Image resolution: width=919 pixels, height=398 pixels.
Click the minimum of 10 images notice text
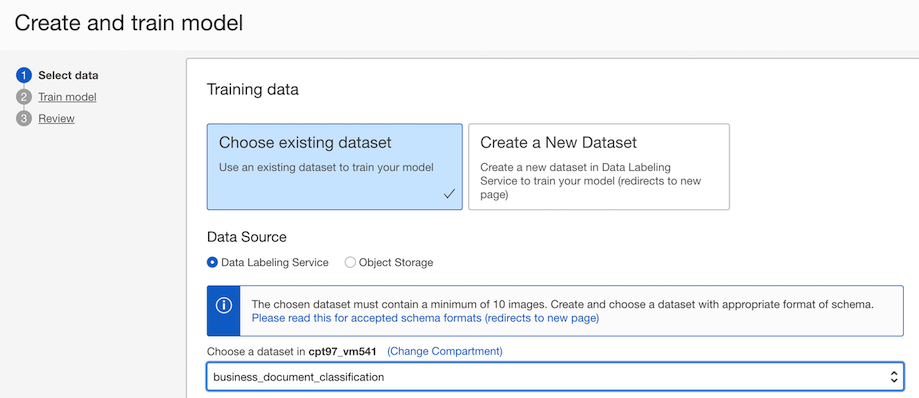pos(563,304)
